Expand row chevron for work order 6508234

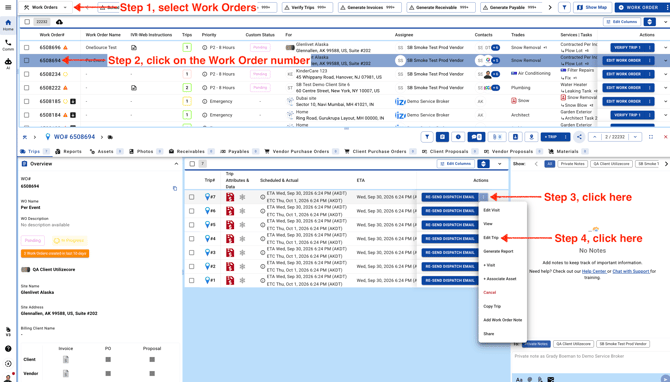tap(665, 74)
